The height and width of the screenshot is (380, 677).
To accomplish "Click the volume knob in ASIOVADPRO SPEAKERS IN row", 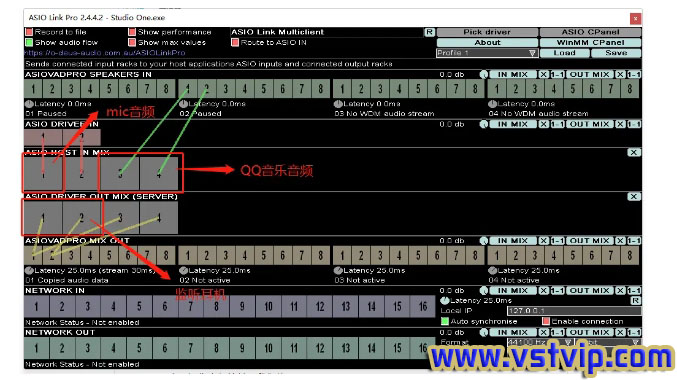I will (x=484, y=75).
